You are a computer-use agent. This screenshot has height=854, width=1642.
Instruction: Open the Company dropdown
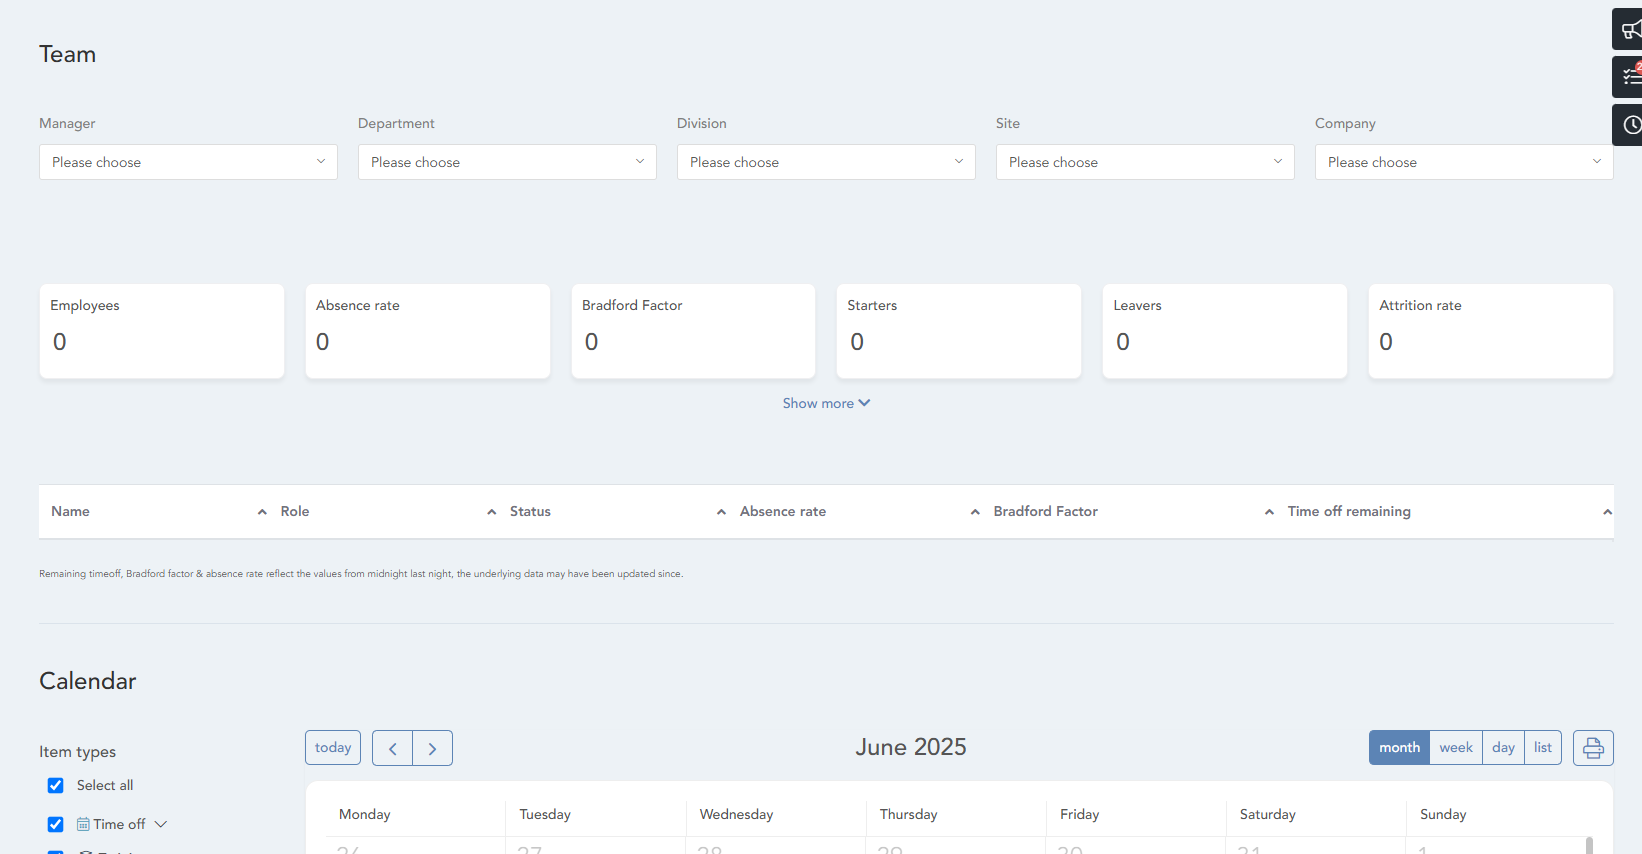(x=1463, y=162)
